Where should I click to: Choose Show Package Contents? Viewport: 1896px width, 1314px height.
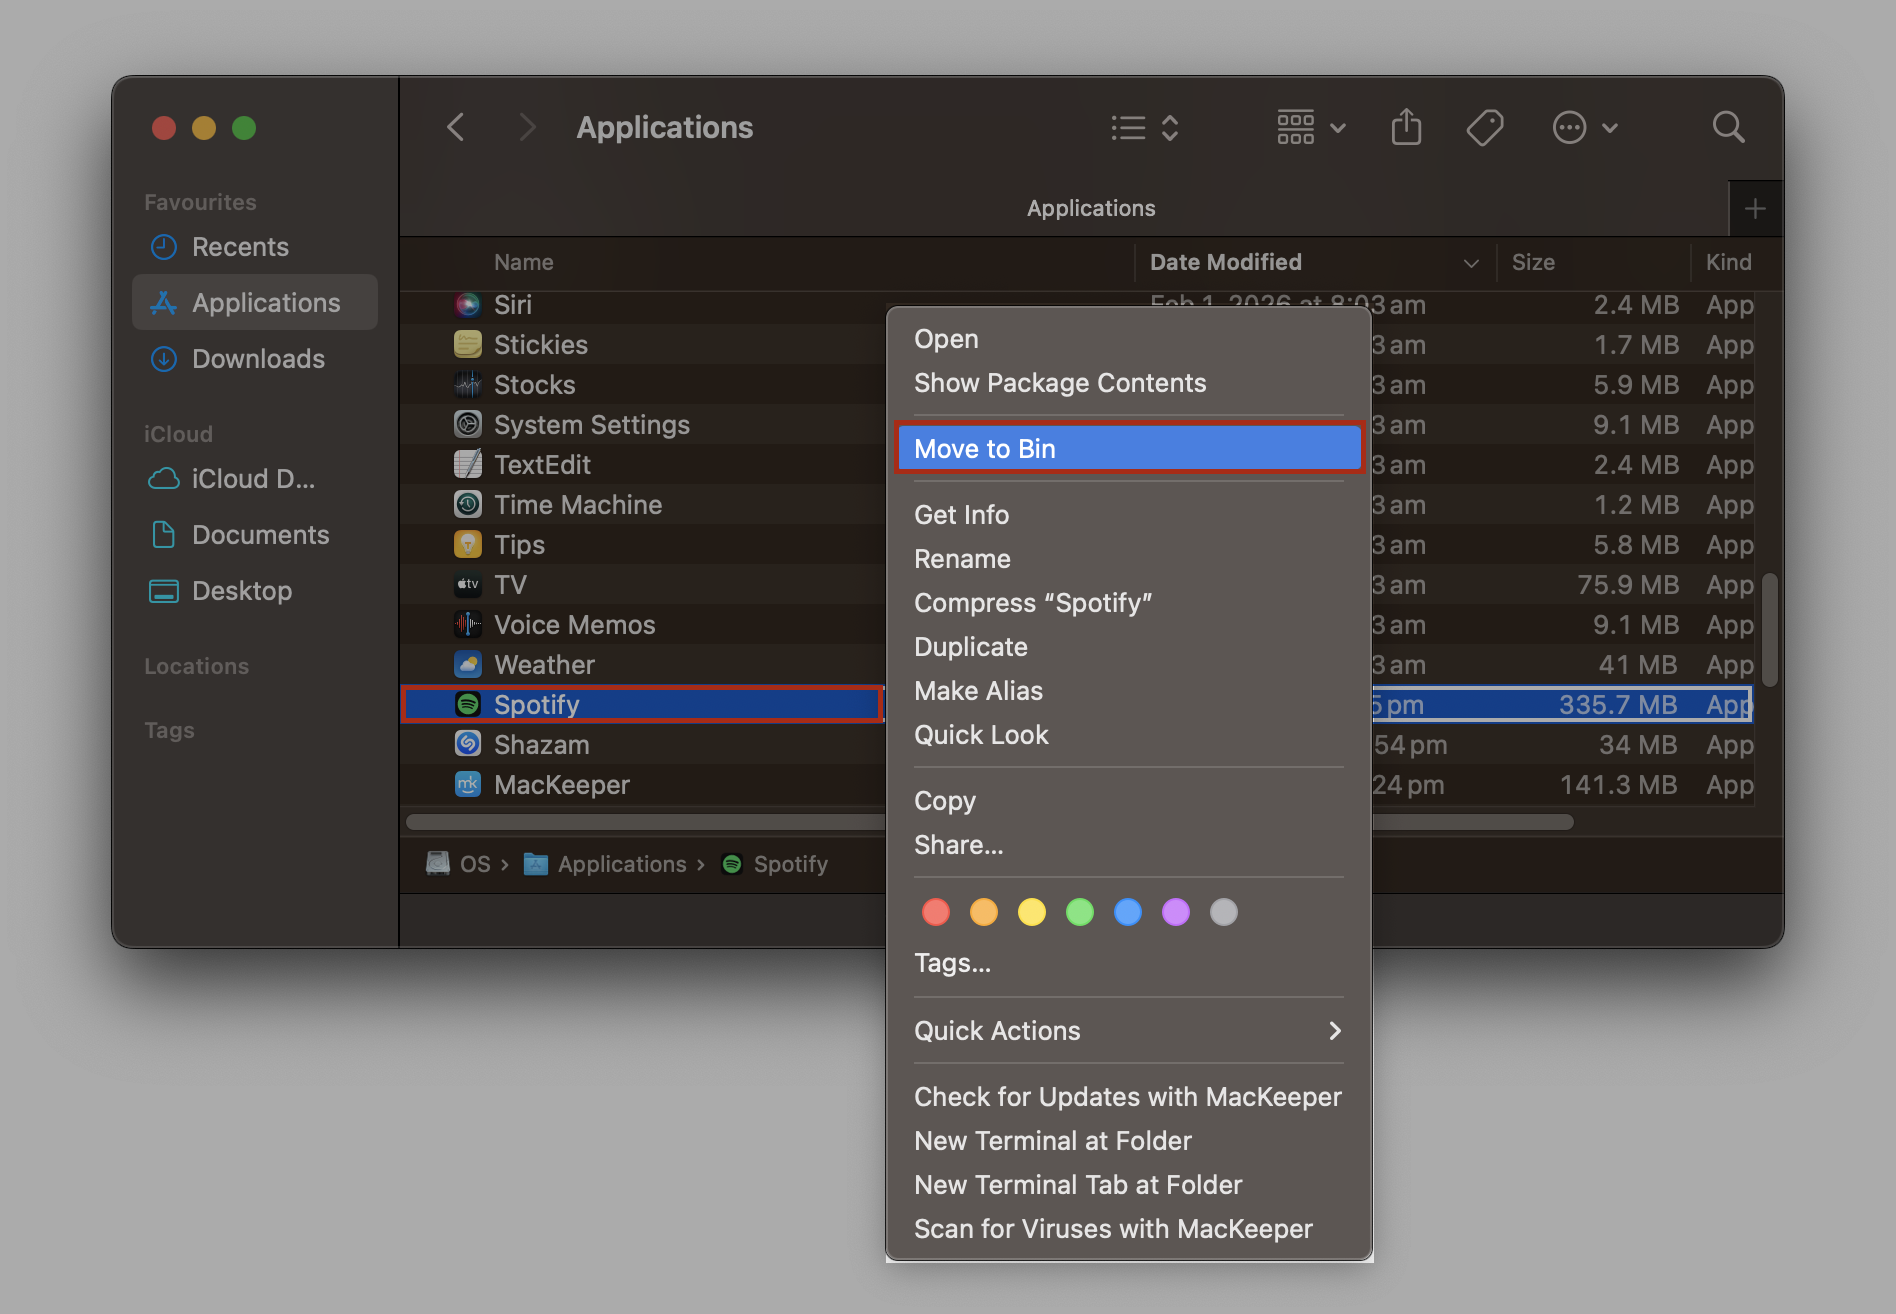point(1129,383)
